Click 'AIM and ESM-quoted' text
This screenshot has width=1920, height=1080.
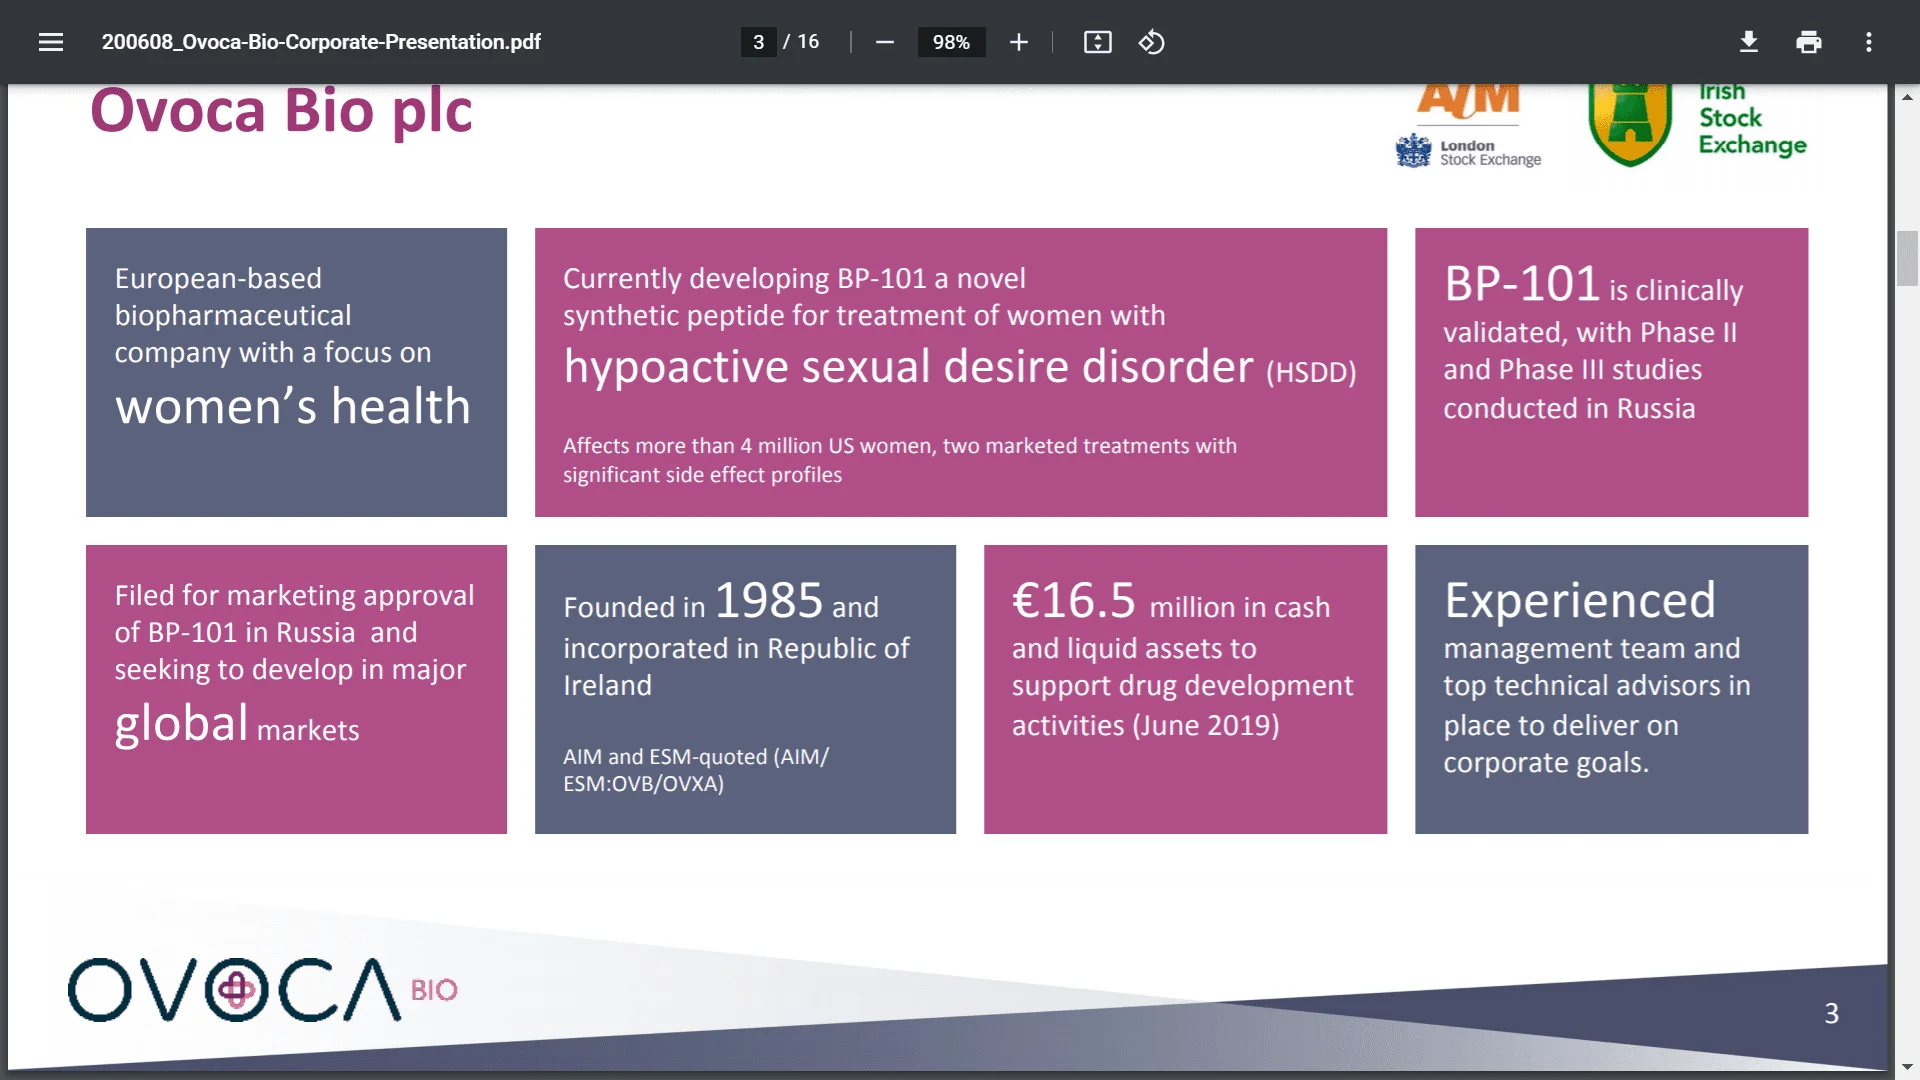(x=665, y=757)
